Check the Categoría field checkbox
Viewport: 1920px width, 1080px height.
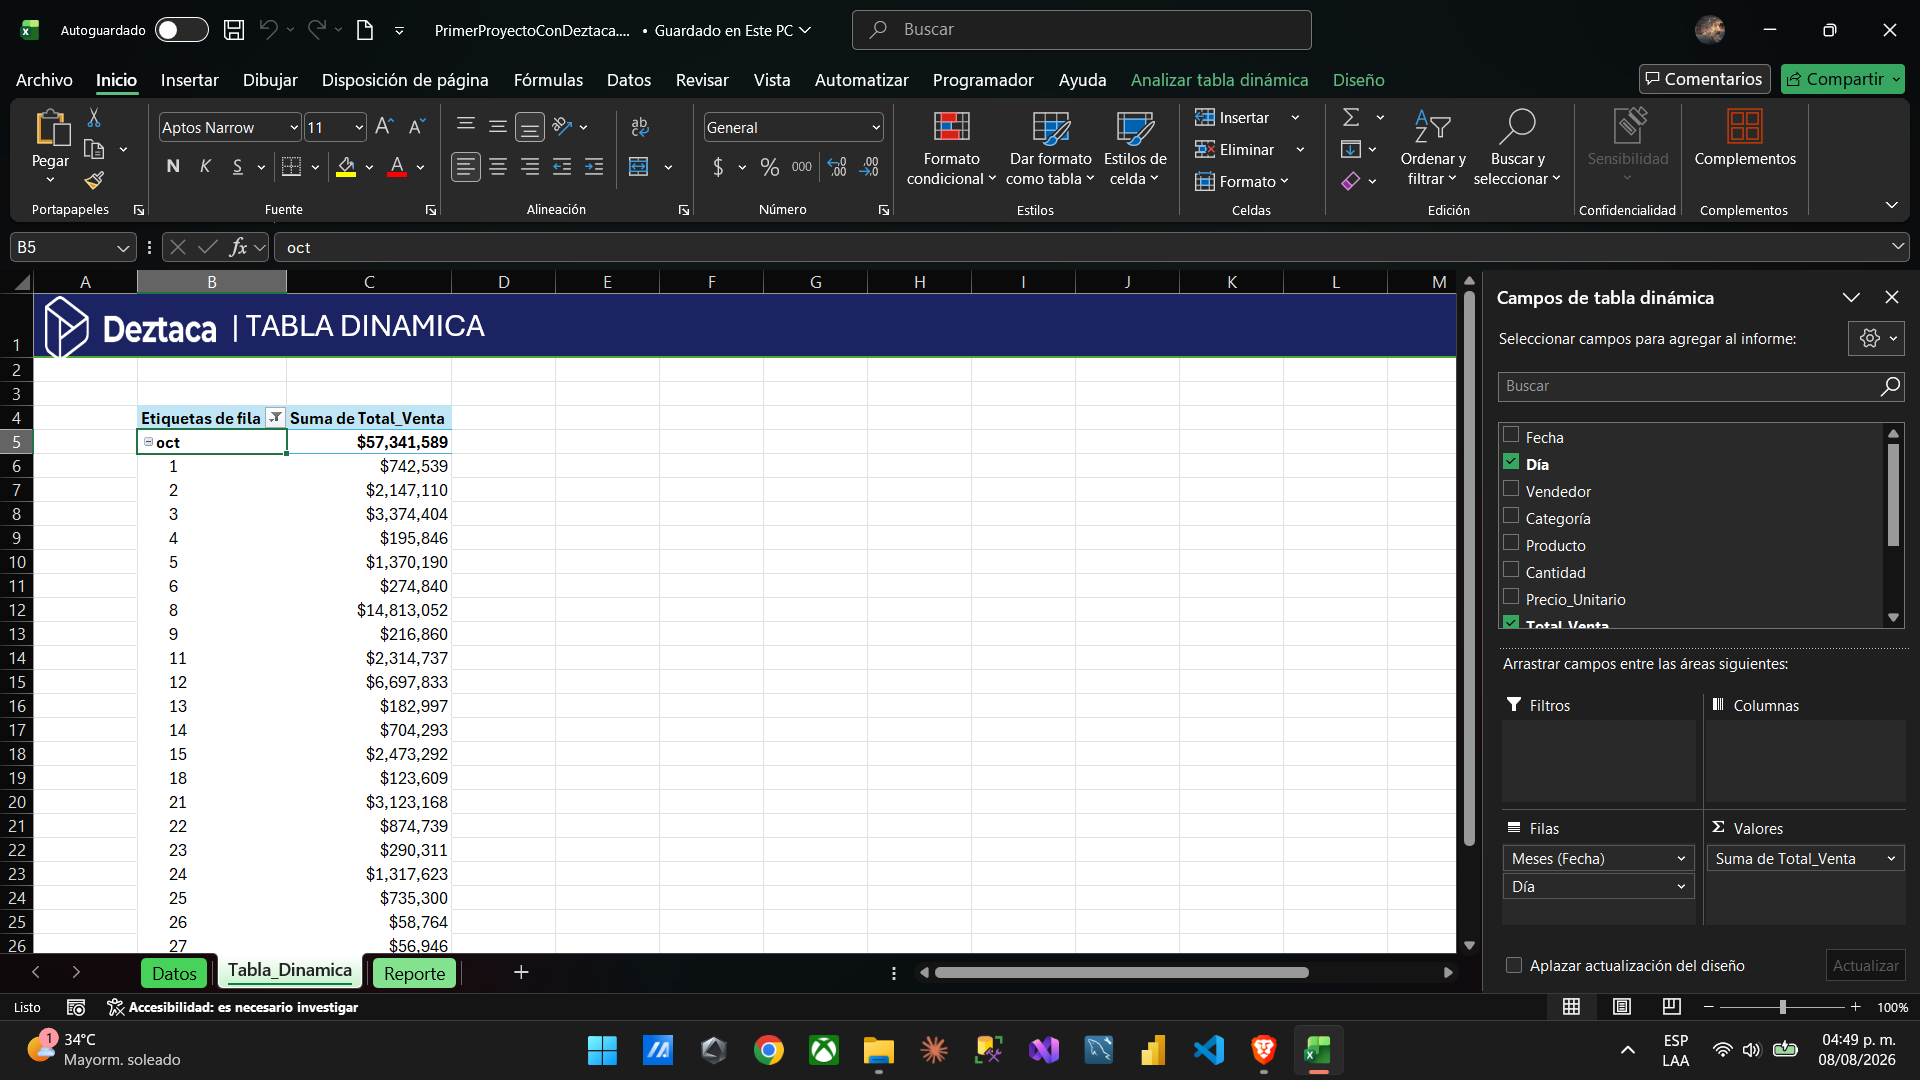click(x=1511, y=516)
